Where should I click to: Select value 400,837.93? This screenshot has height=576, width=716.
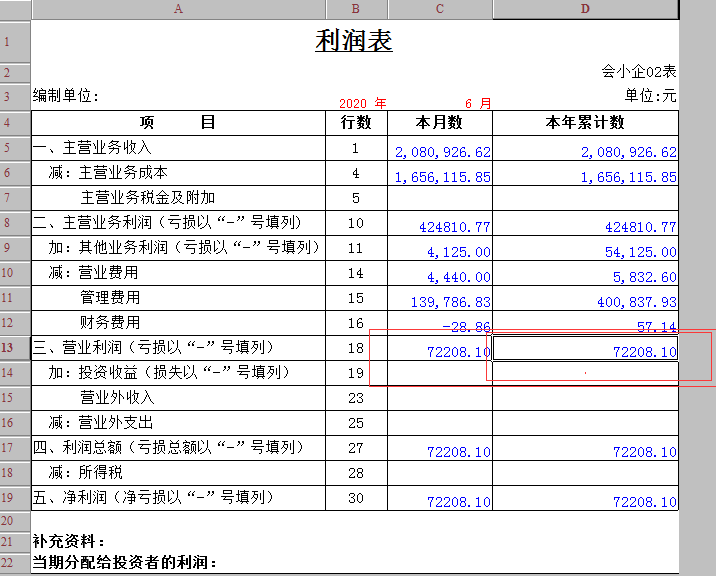click(x=585, y=298)
